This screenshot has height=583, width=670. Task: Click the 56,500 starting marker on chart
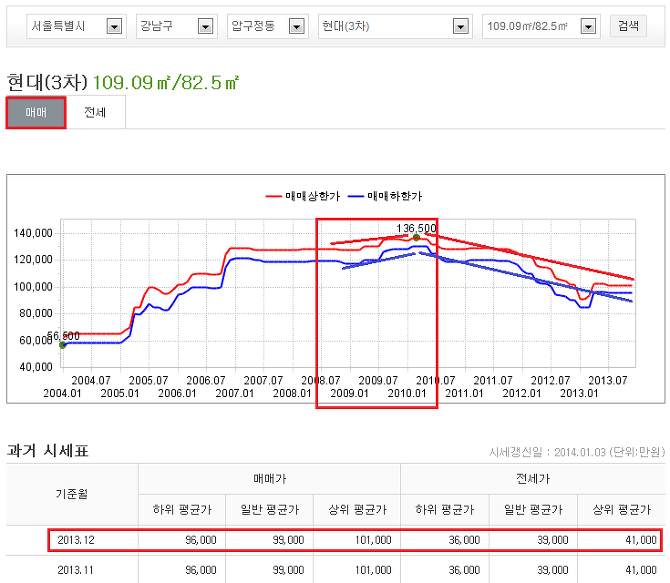coord(63,345)
